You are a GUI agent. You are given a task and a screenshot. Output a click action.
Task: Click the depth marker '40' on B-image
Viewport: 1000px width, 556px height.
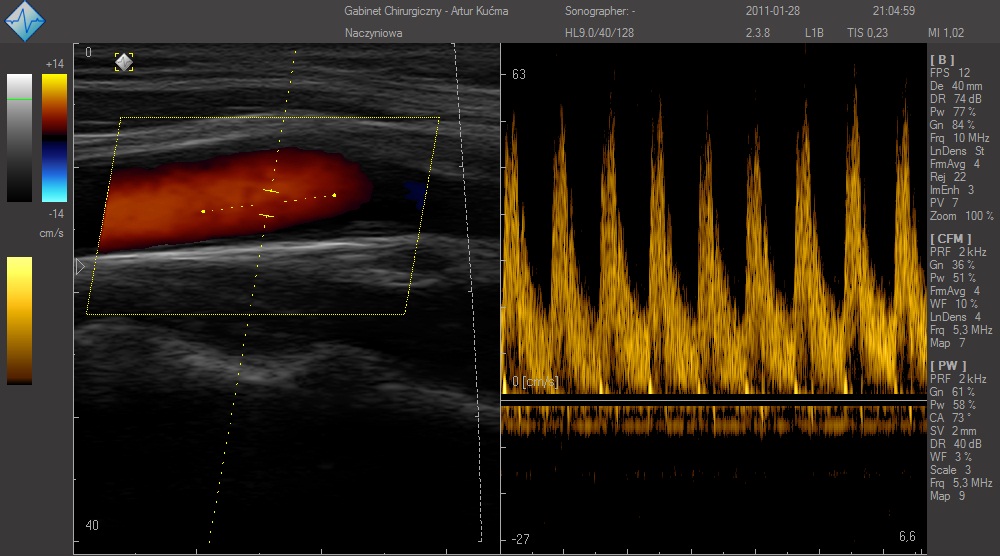click(92, 525)
